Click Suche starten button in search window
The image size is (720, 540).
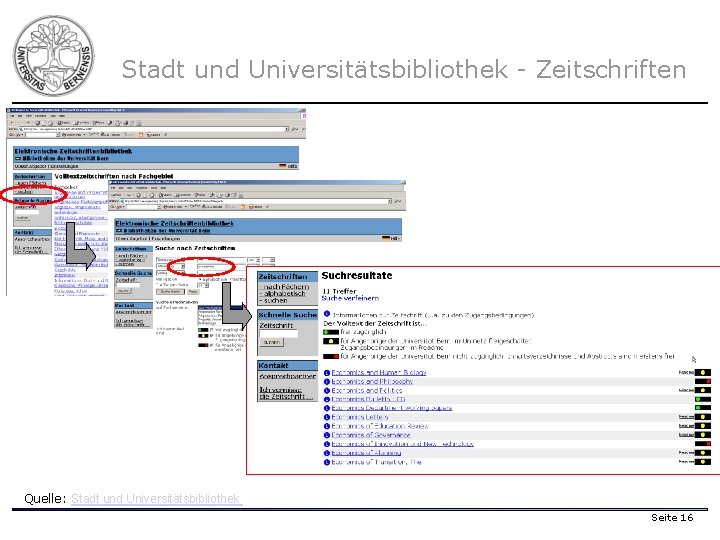tap(170, 292)
